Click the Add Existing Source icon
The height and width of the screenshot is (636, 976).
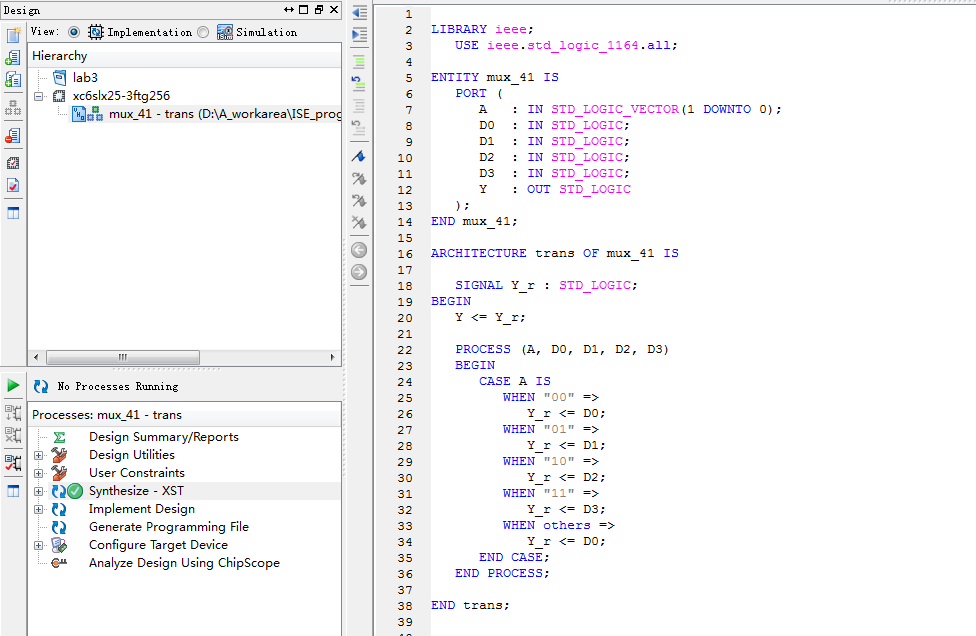[x=13, y=58]
